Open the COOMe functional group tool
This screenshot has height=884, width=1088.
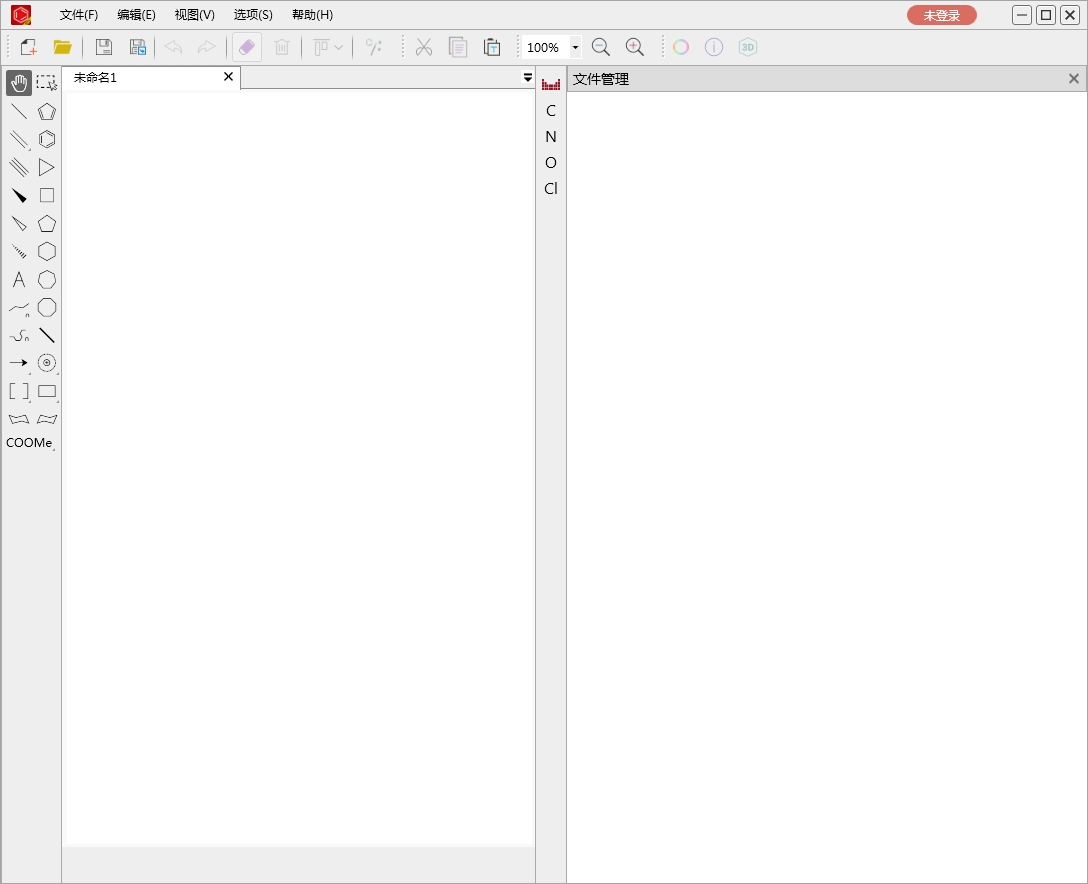point(29,443)
